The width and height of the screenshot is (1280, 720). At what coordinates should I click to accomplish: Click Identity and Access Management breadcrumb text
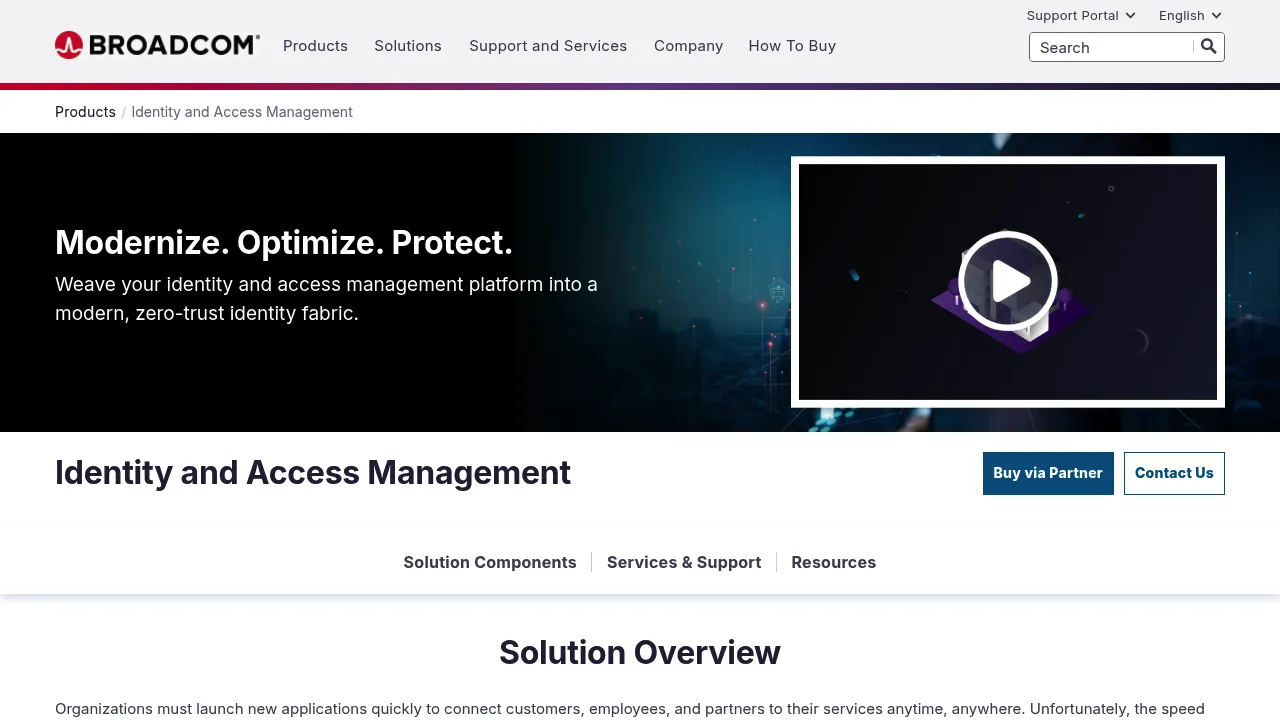pos(242,112)
